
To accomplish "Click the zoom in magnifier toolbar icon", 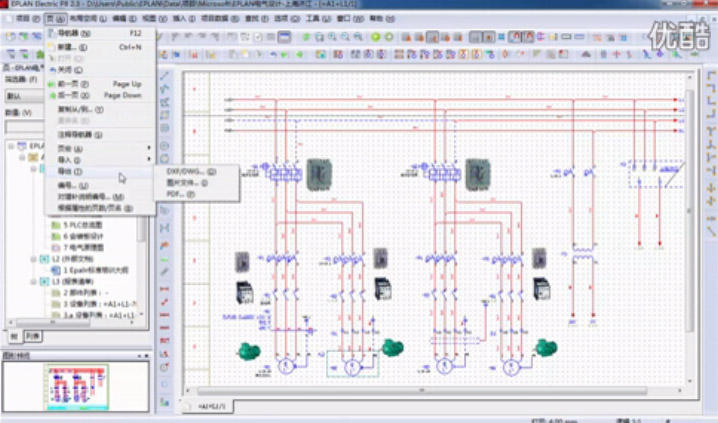I will (332, 37).
